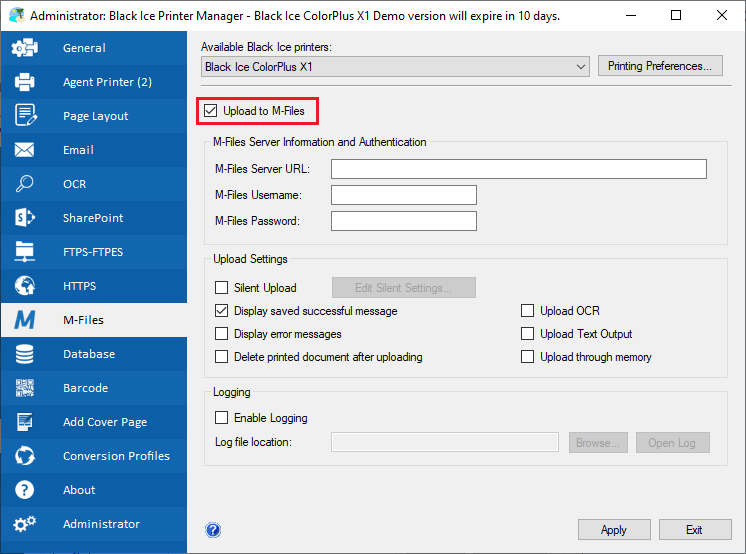
Task: Expand the Available Black Ice printers dropdown
Action: pos(394,67)
